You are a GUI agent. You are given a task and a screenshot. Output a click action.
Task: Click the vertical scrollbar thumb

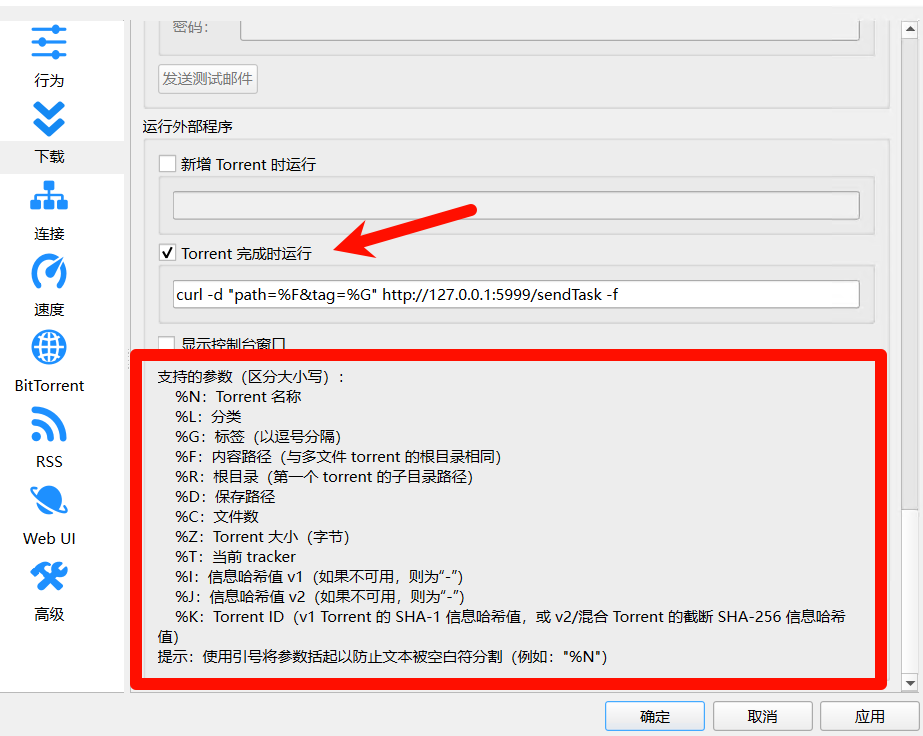[x=910, y=274]
